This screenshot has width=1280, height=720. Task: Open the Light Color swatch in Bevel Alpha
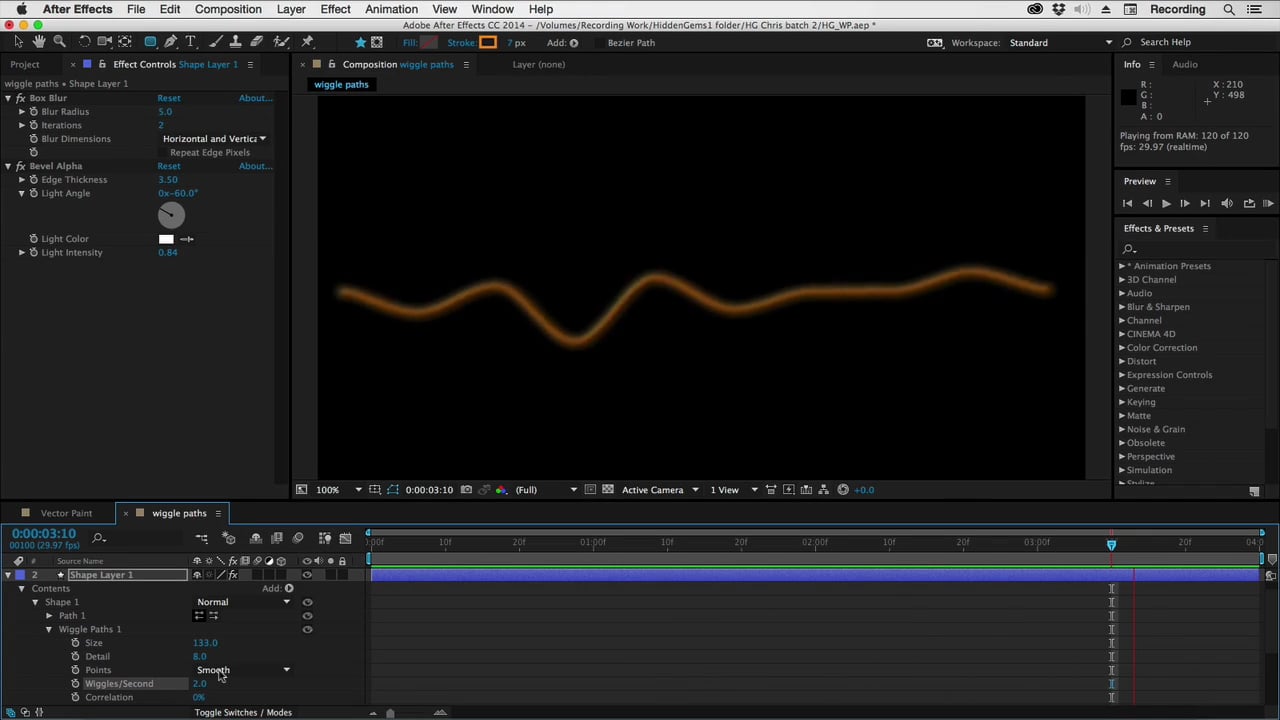166,238
